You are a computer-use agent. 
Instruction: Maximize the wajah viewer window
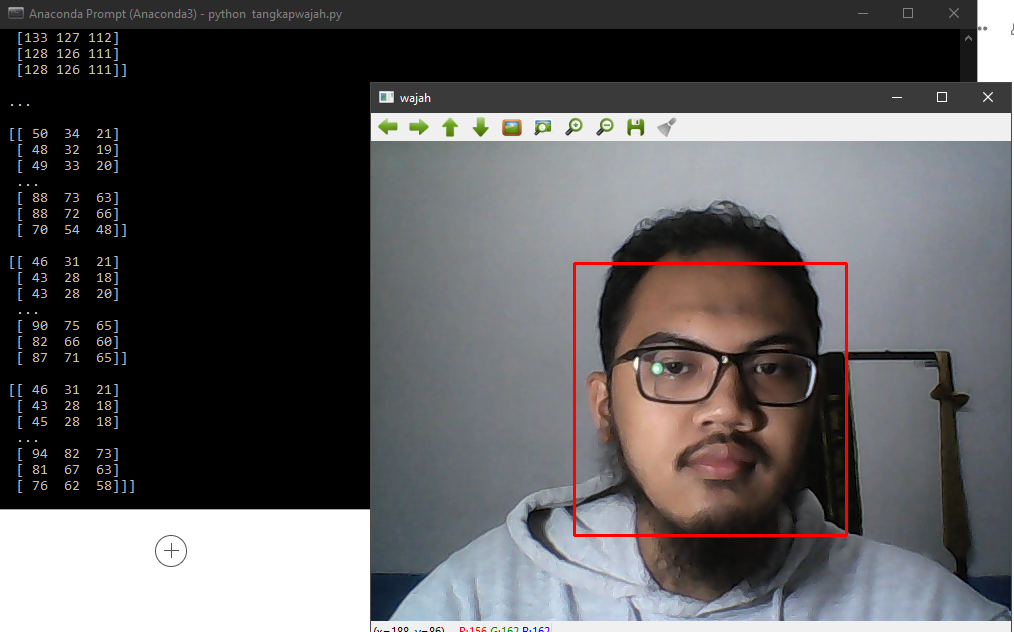click(941, 97)
